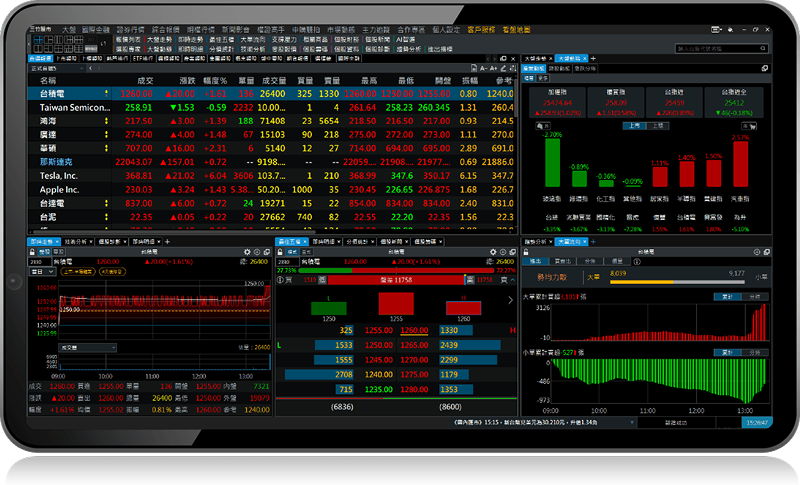Screen dimensions: 800x485
Task: Click the 勢均力敵 large-order yellow bar
Action: tap(677, 282)
